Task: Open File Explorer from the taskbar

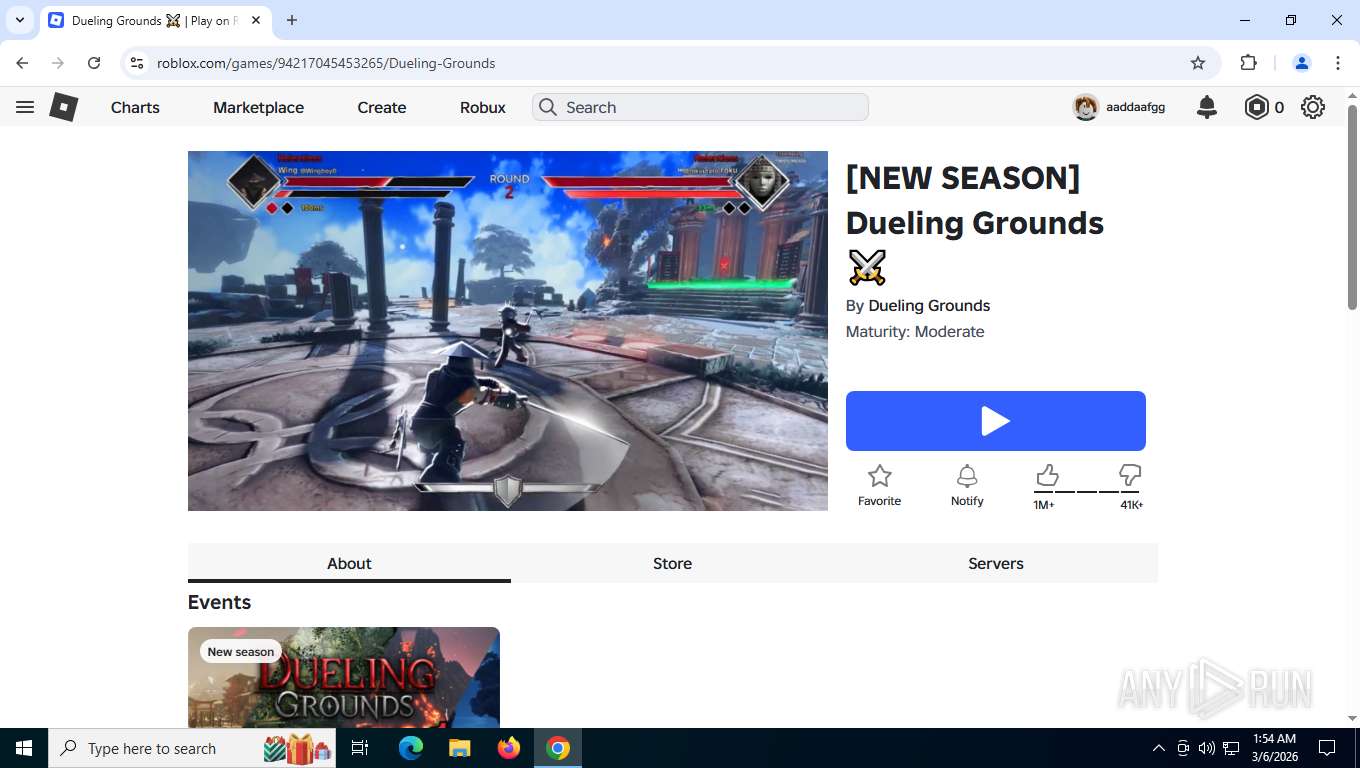Action: [x=460, y=748]
